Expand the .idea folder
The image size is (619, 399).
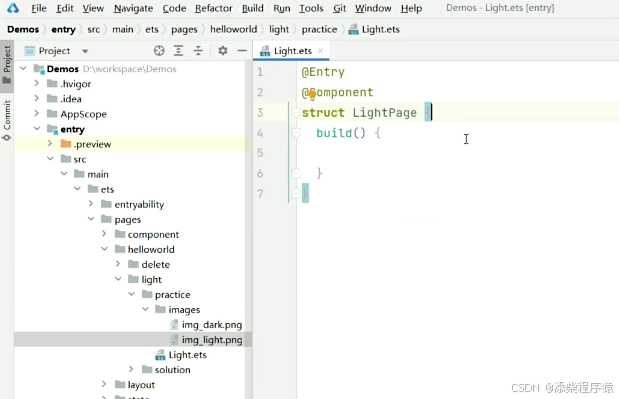(36, 98)
